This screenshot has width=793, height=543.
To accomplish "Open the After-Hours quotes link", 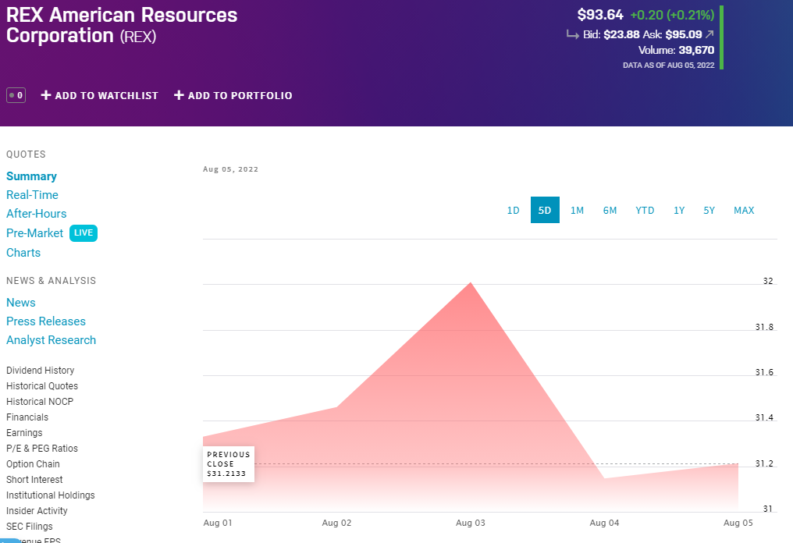I will (36, 213).
